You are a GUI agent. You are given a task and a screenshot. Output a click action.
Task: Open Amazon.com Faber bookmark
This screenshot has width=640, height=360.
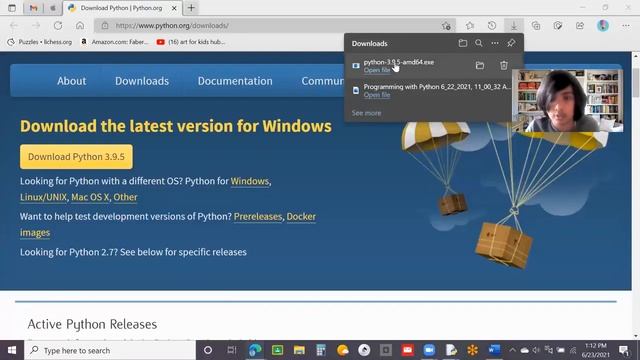(115, 42)
